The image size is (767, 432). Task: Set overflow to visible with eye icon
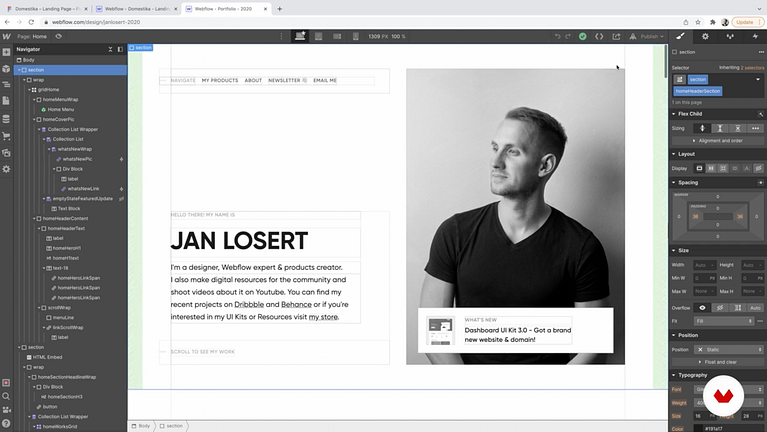(x=701, y=307)
